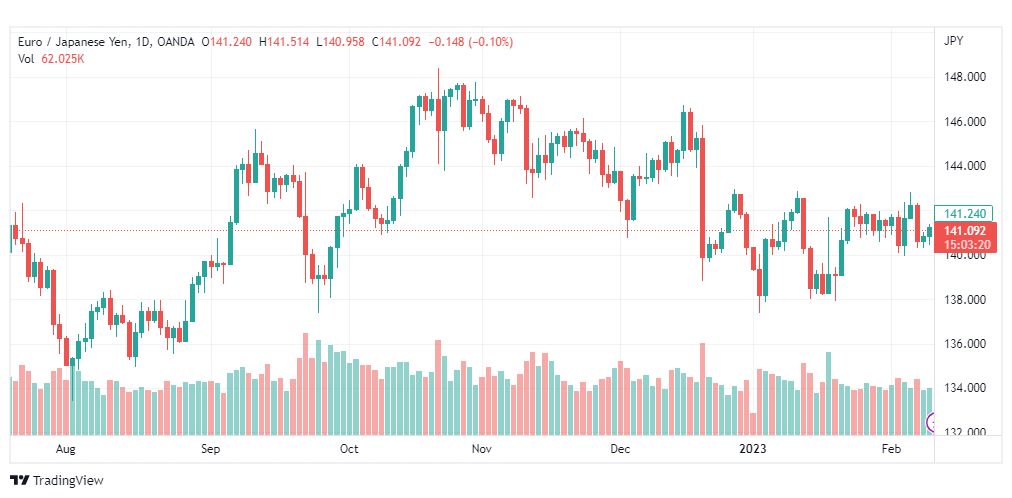Click the red 141.092 current price tag

(966, 231)
